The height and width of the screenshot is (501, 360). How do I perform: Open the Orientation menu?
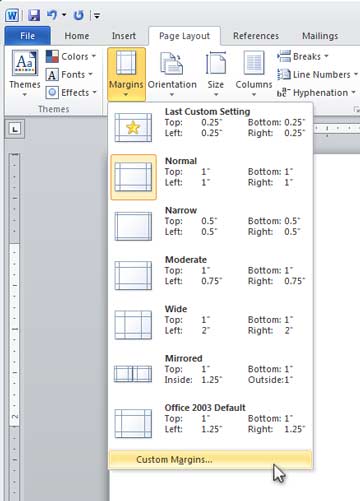pyautogui.click(x=172, y=74)
